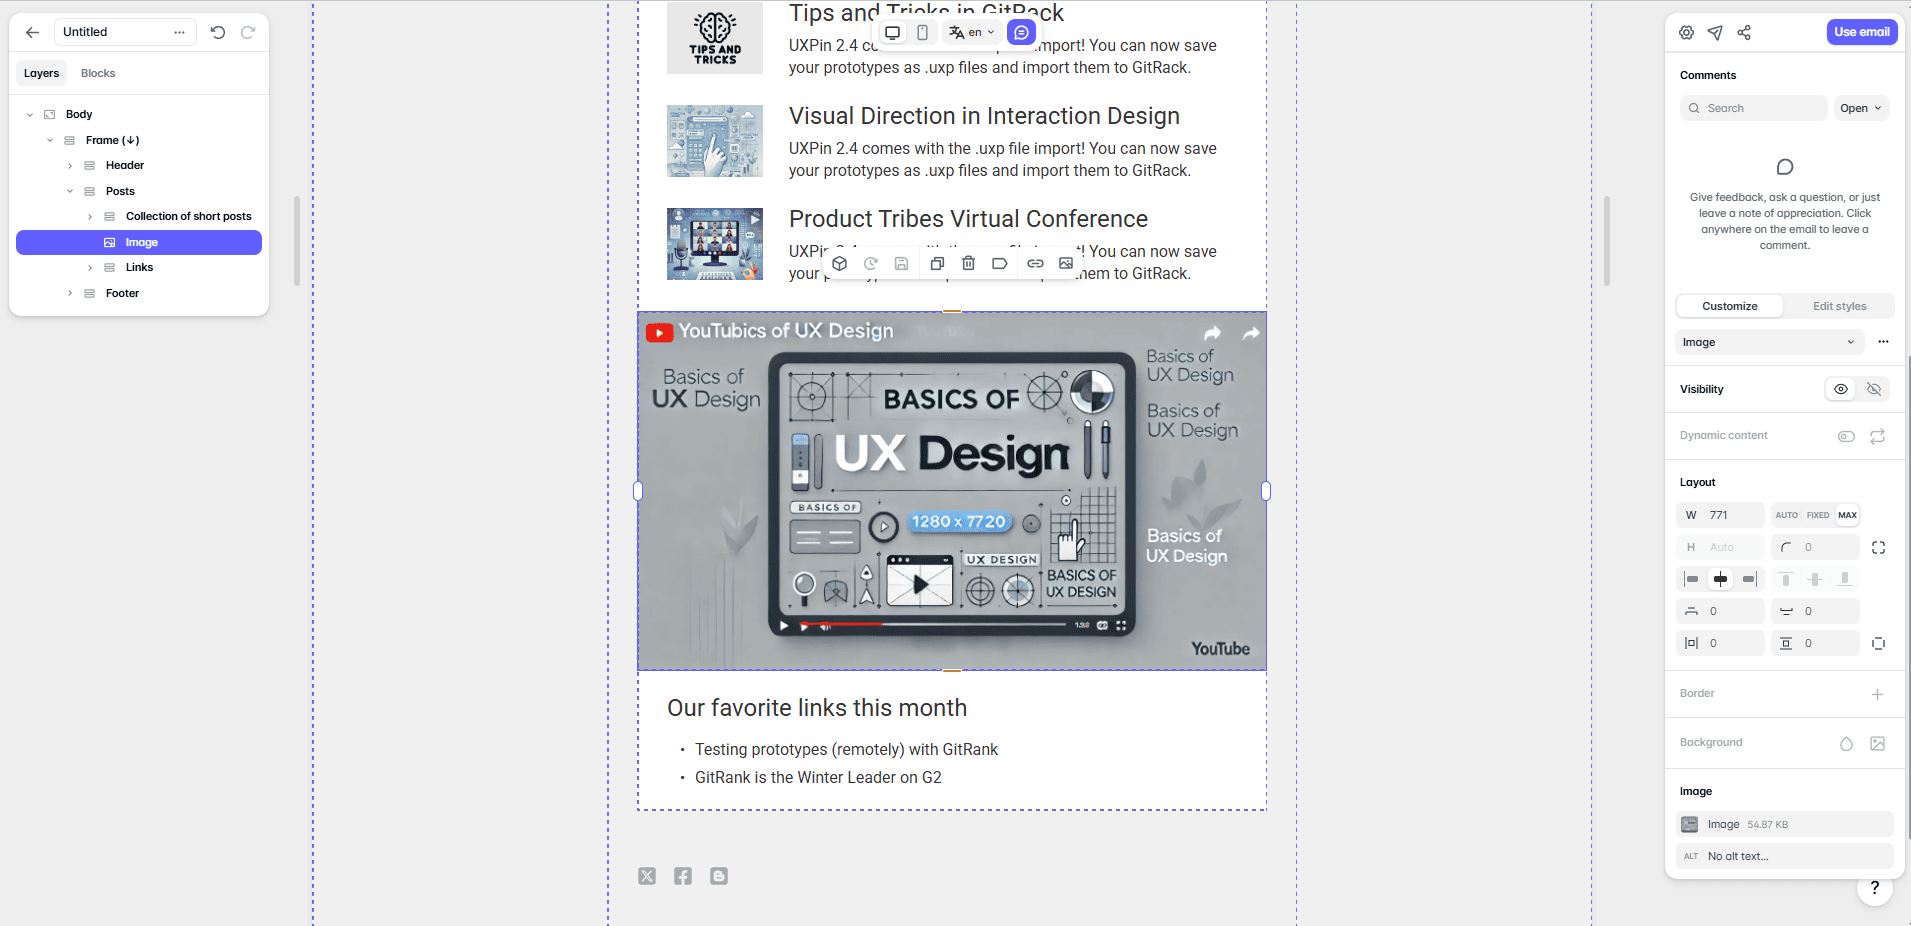This screenshot has height=926, width=1911.
Task: Click the Facebook social icon in footer
Action: (683, 876)
